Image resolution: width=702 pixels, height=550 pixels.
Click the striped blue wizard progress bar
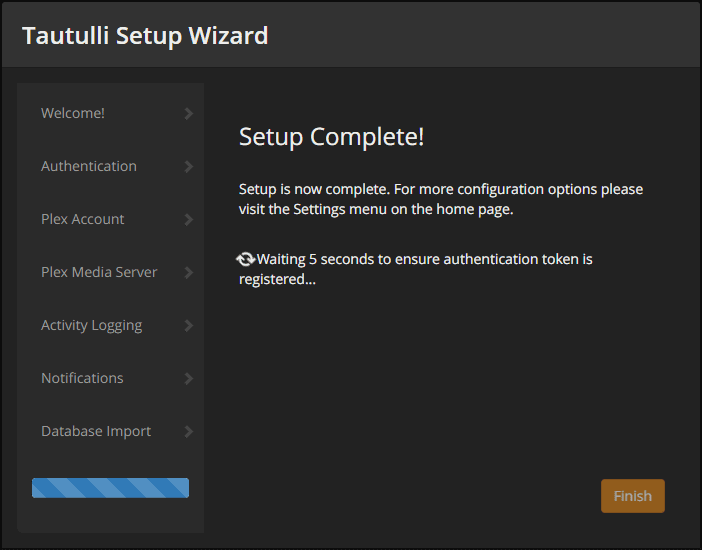pyautogui.click(x=110, y=488)
